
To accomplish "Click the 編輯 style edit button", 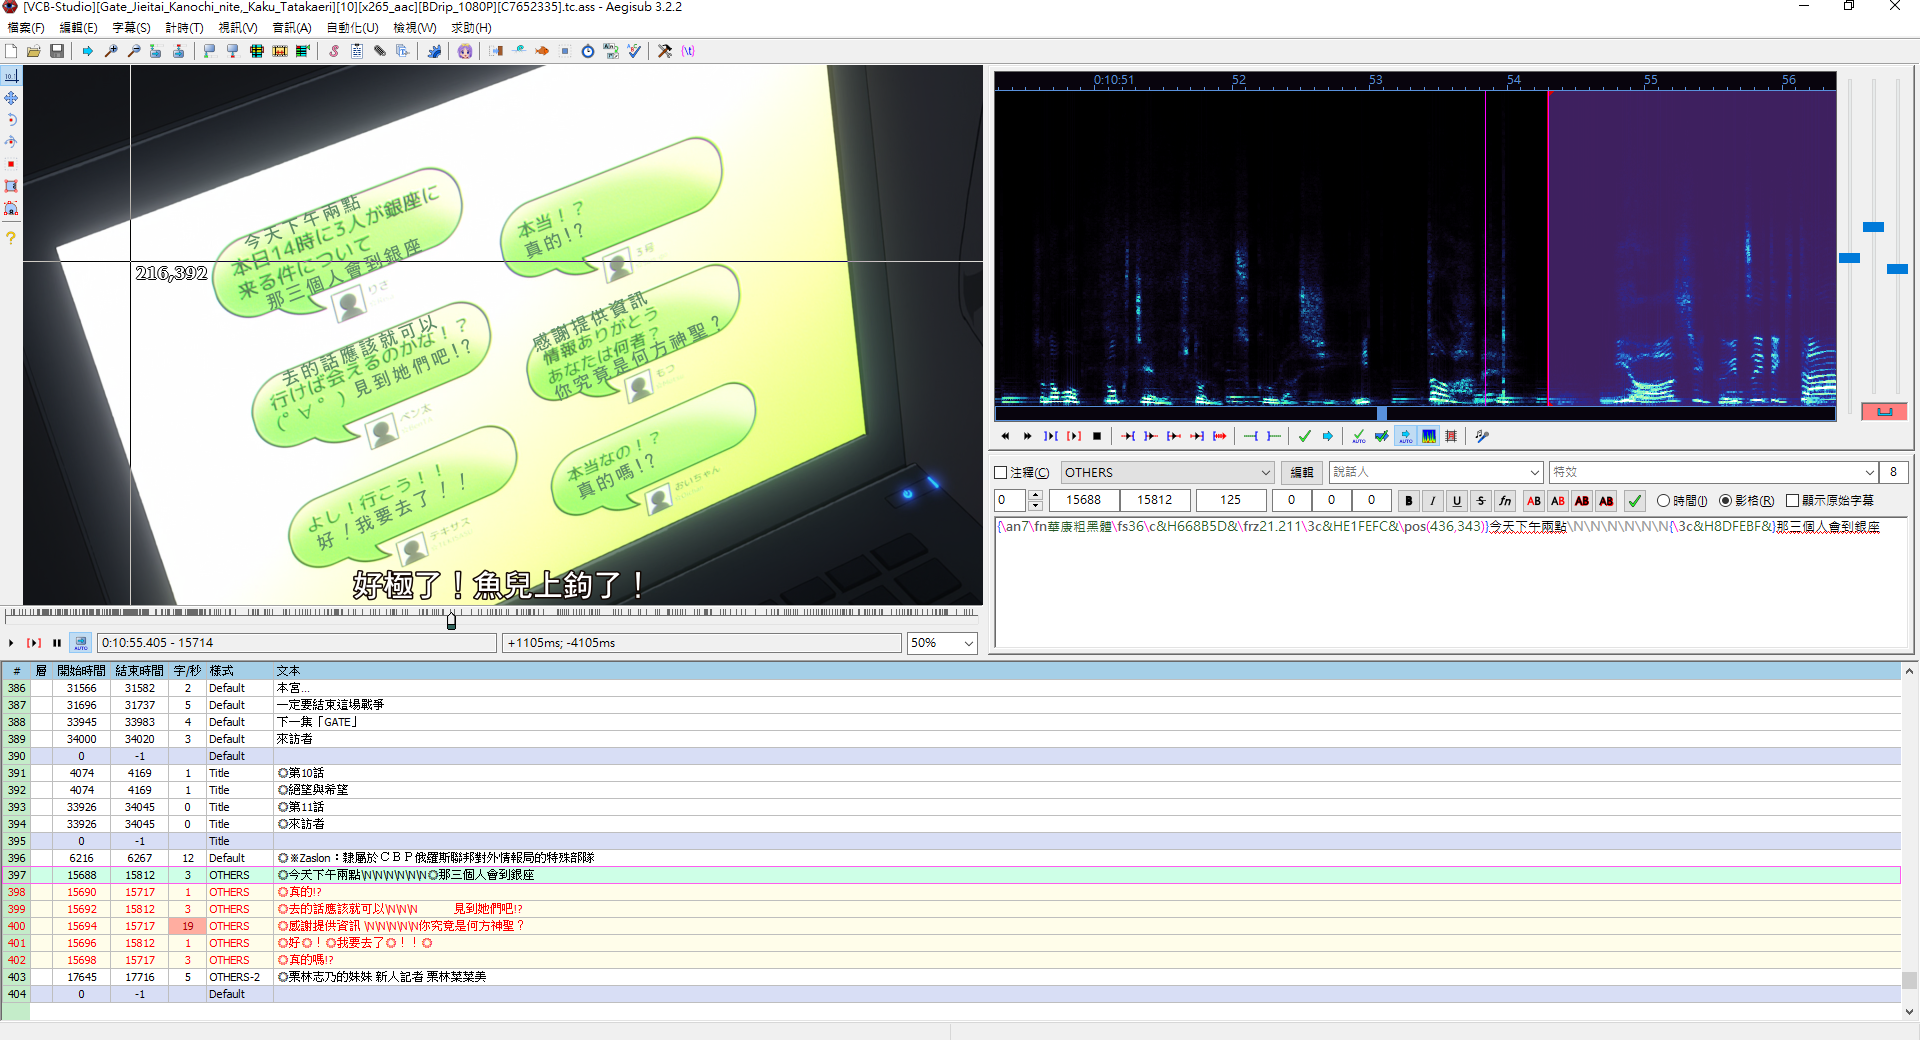I will point(1302,473).
